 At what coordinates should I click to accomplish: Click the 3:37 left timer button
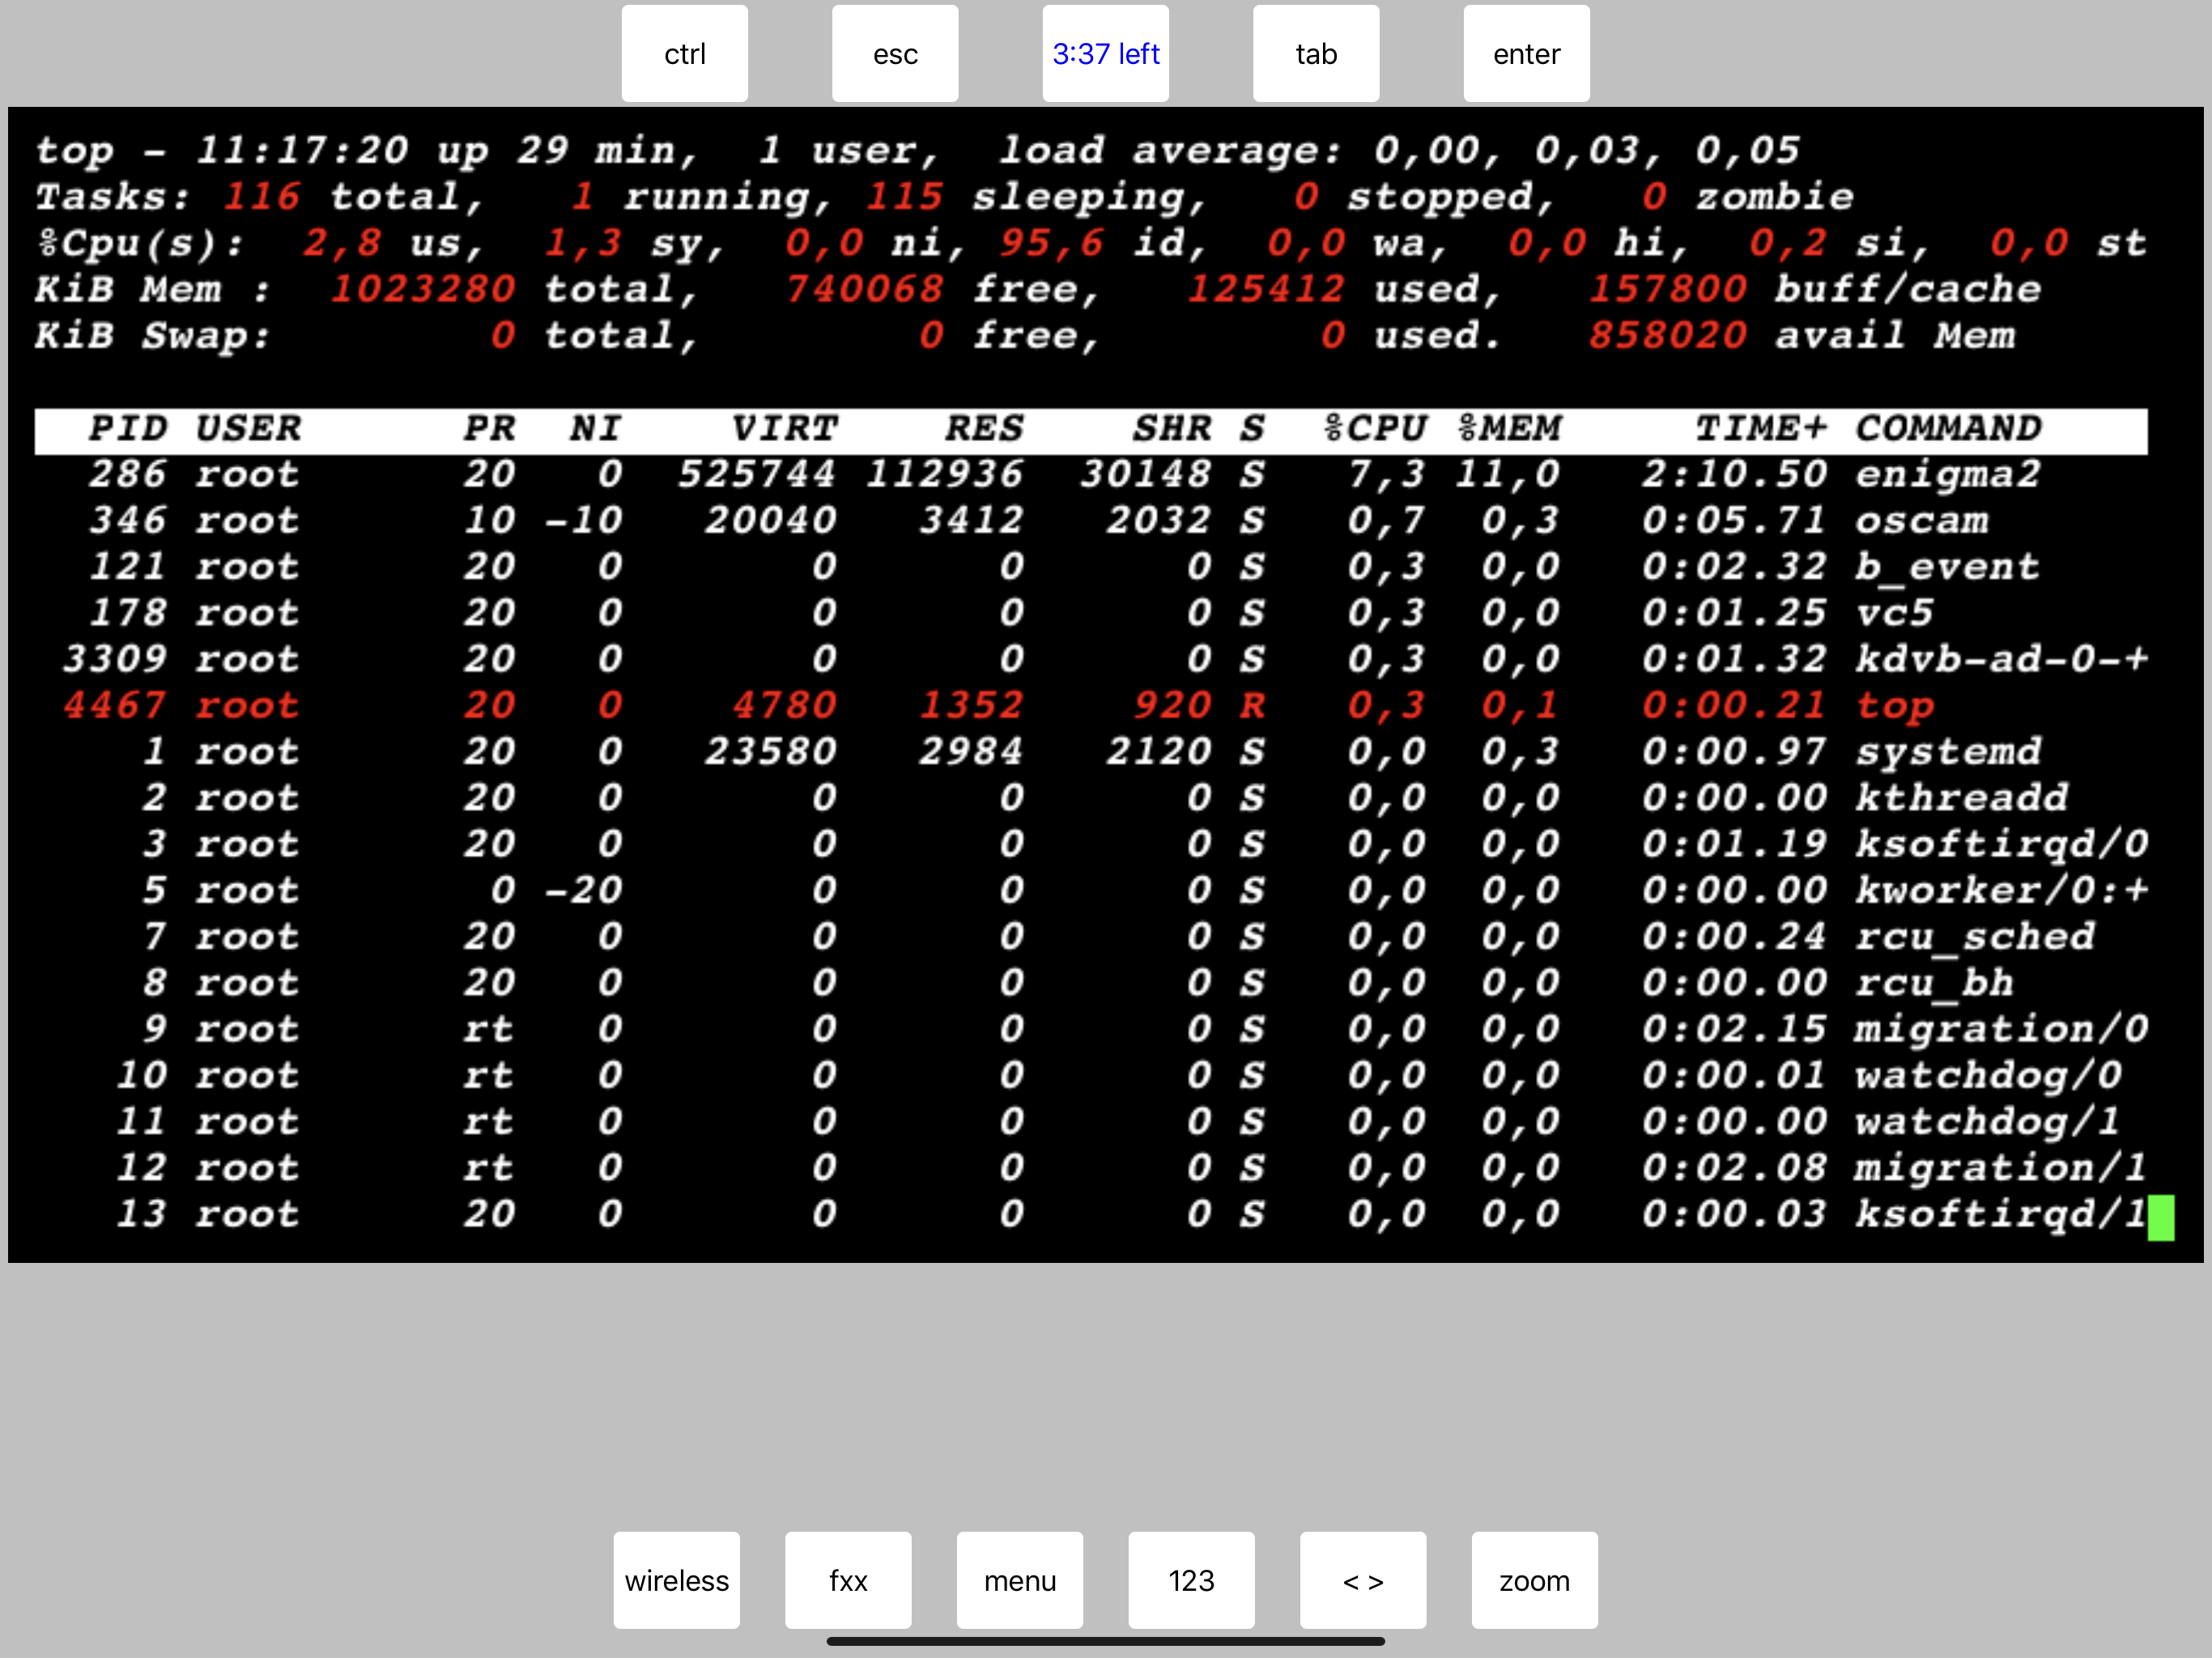pos(1105,54)
